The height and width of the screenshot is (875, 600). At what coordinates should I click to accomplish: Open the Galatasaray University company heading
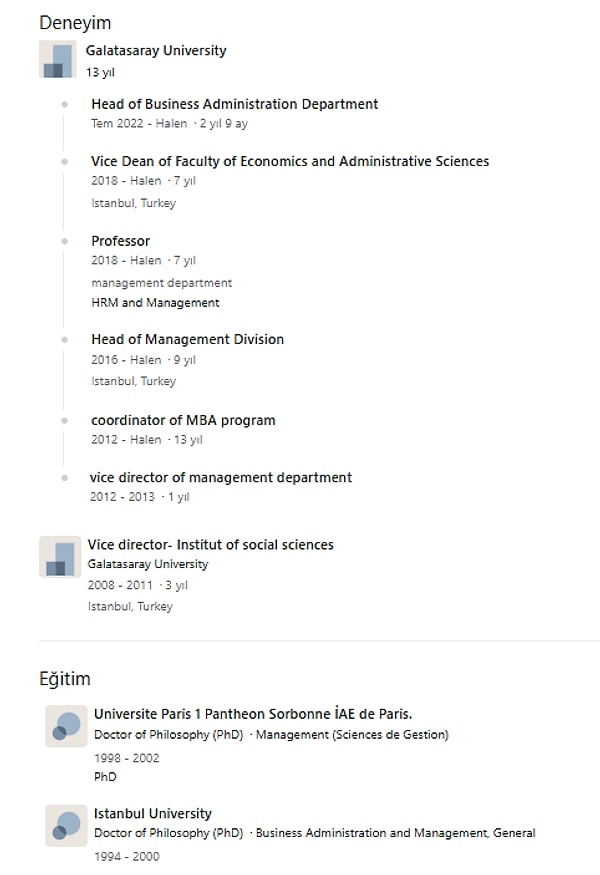coord(156,50)
